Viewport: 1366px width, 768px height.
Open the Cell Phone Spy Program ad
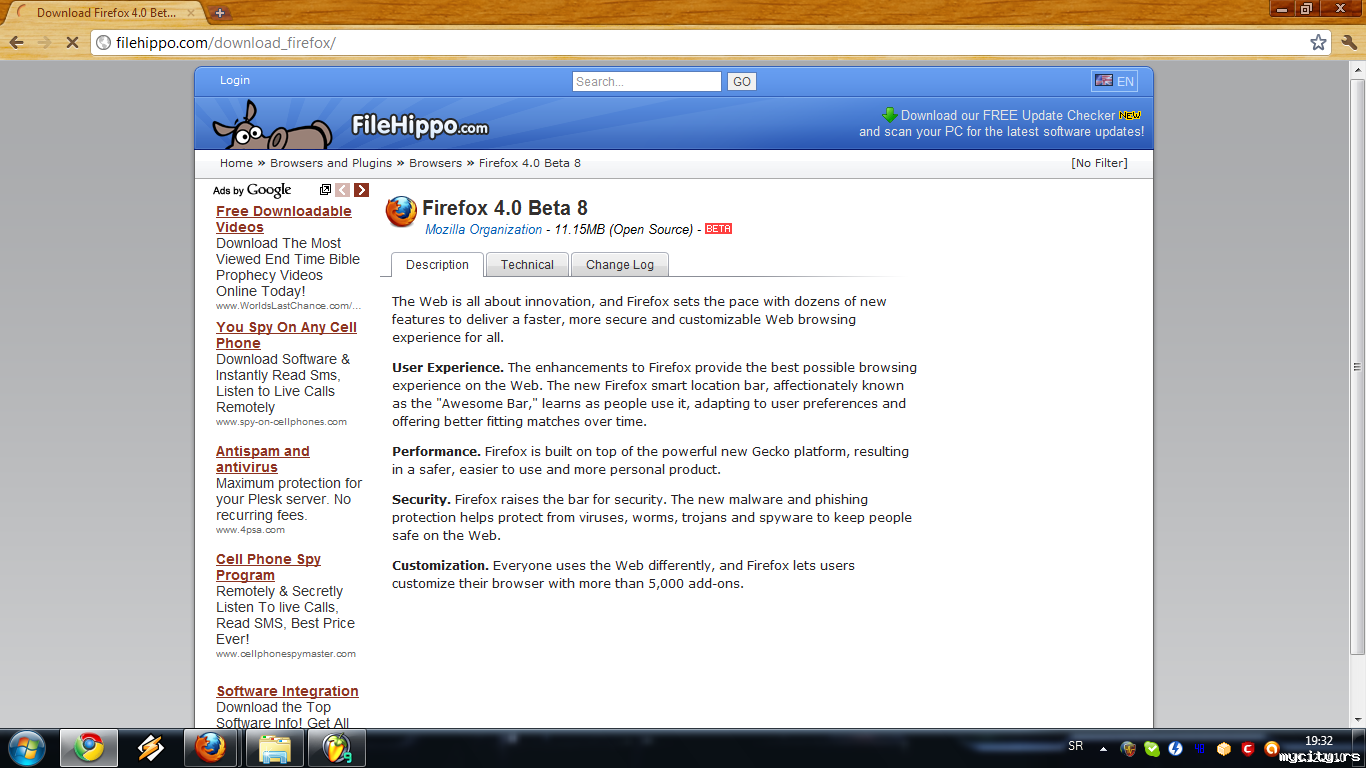coord(268,567)
